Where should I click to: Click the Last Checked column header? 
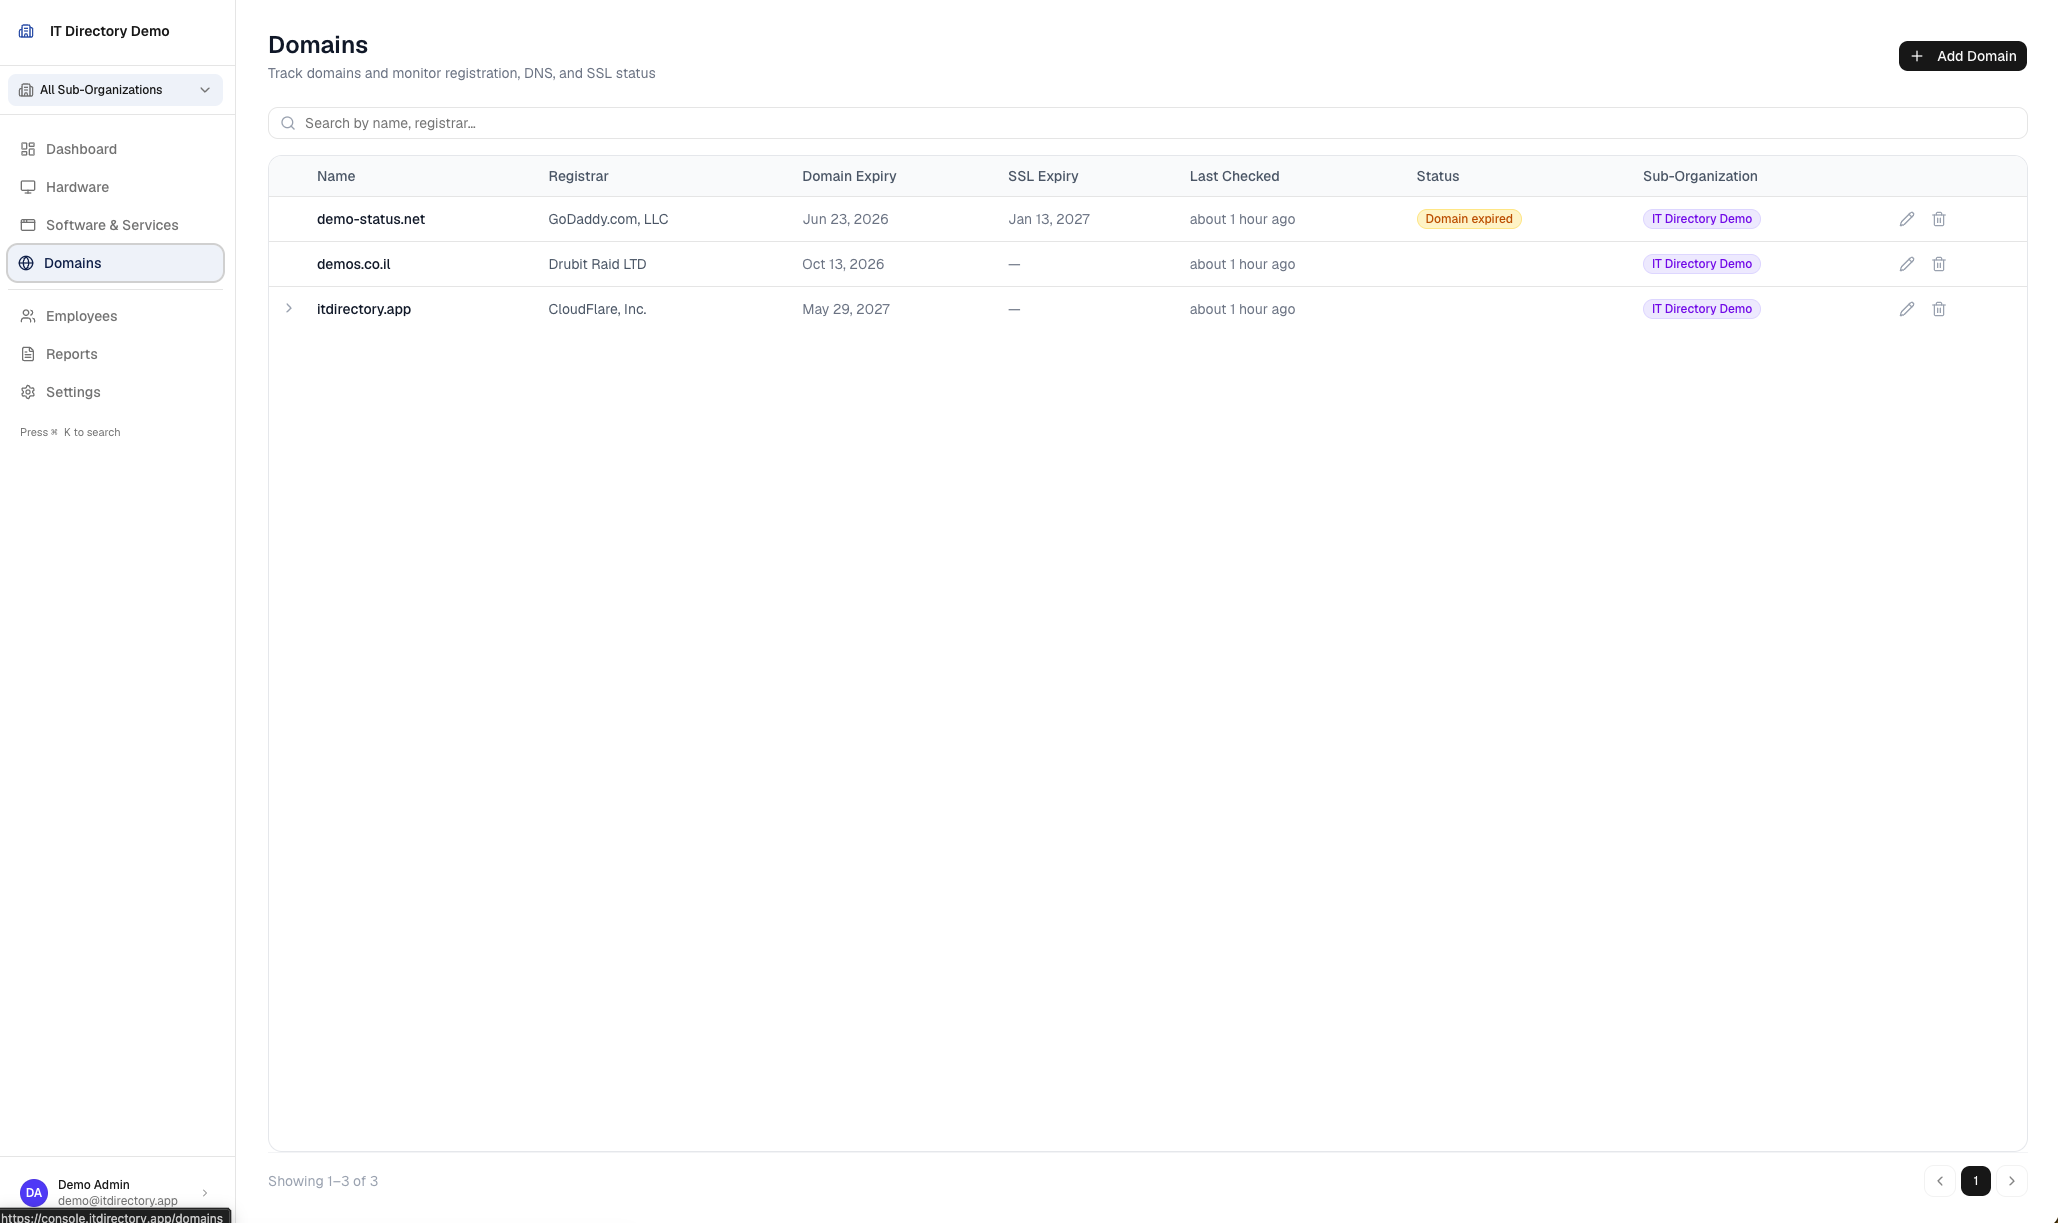pos(1234,176)
